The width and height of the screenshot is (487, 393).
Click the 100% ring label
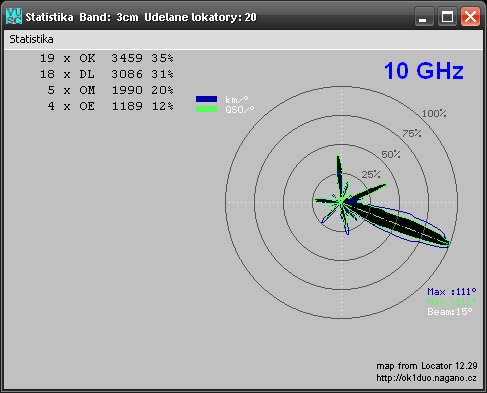(x=434, y=114)
